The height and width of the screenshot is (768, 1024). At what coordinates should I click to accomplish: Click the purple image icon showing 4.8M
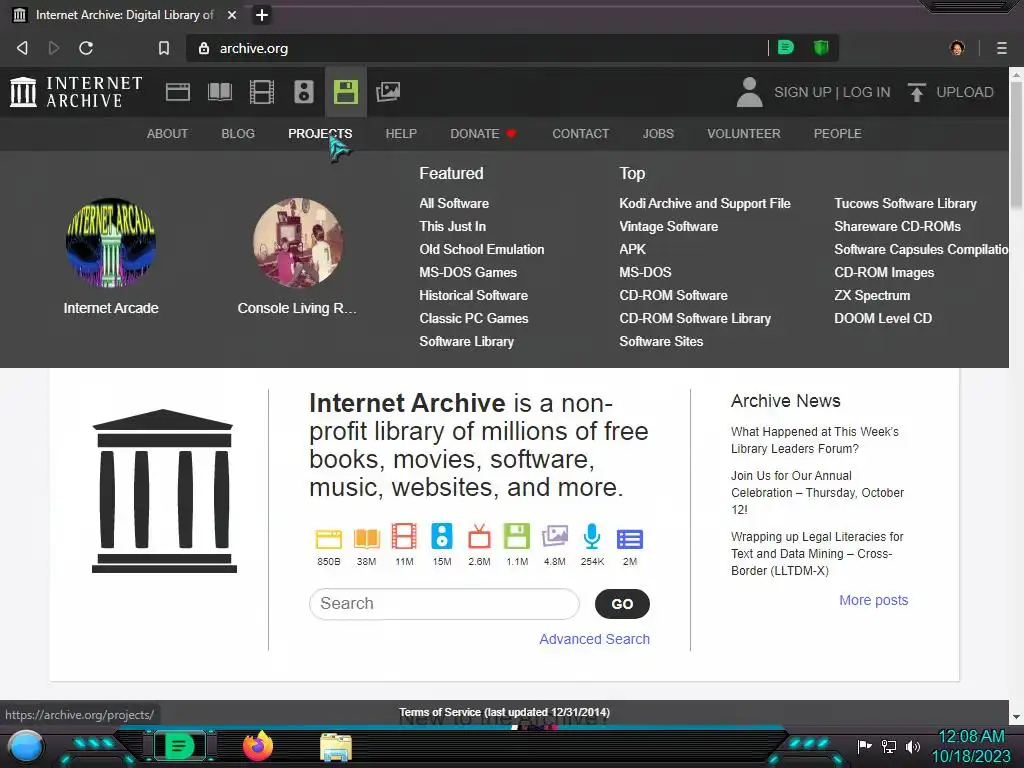coord(554,536)
